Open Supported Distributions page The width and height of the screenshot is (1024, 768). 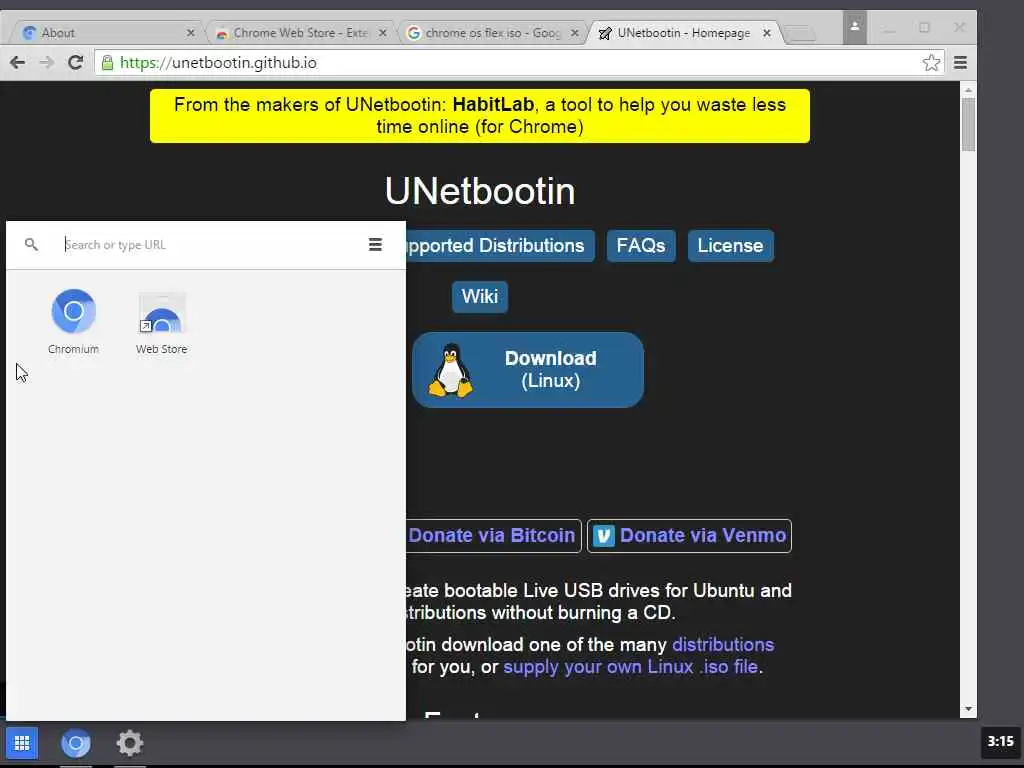pos(500,246)
